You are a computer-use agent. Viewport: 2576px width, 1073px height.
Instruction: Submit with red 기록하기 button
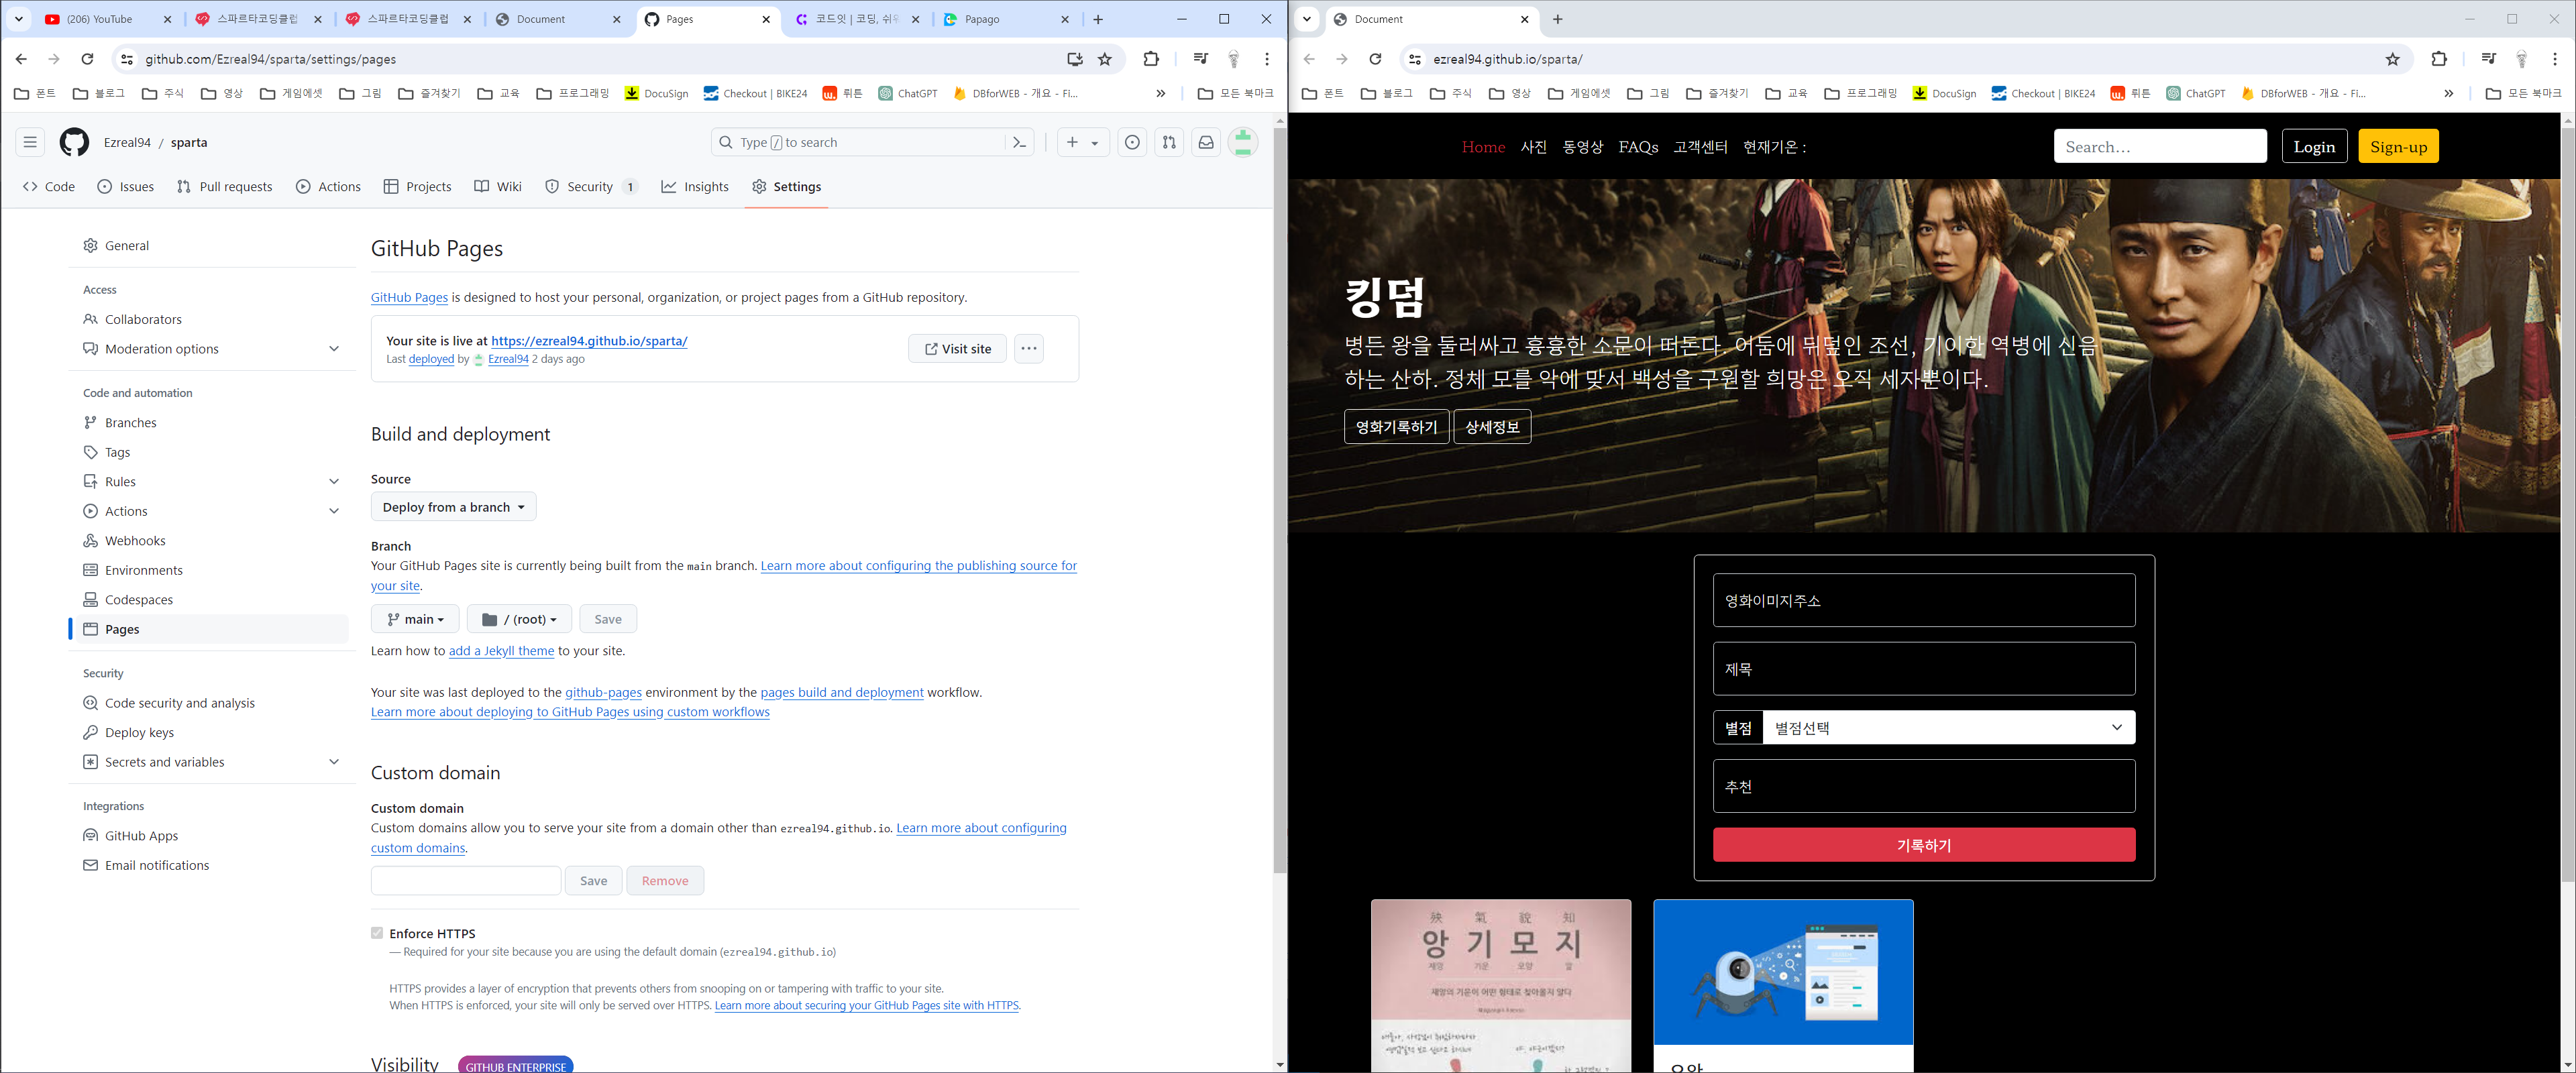[1924, 845]
